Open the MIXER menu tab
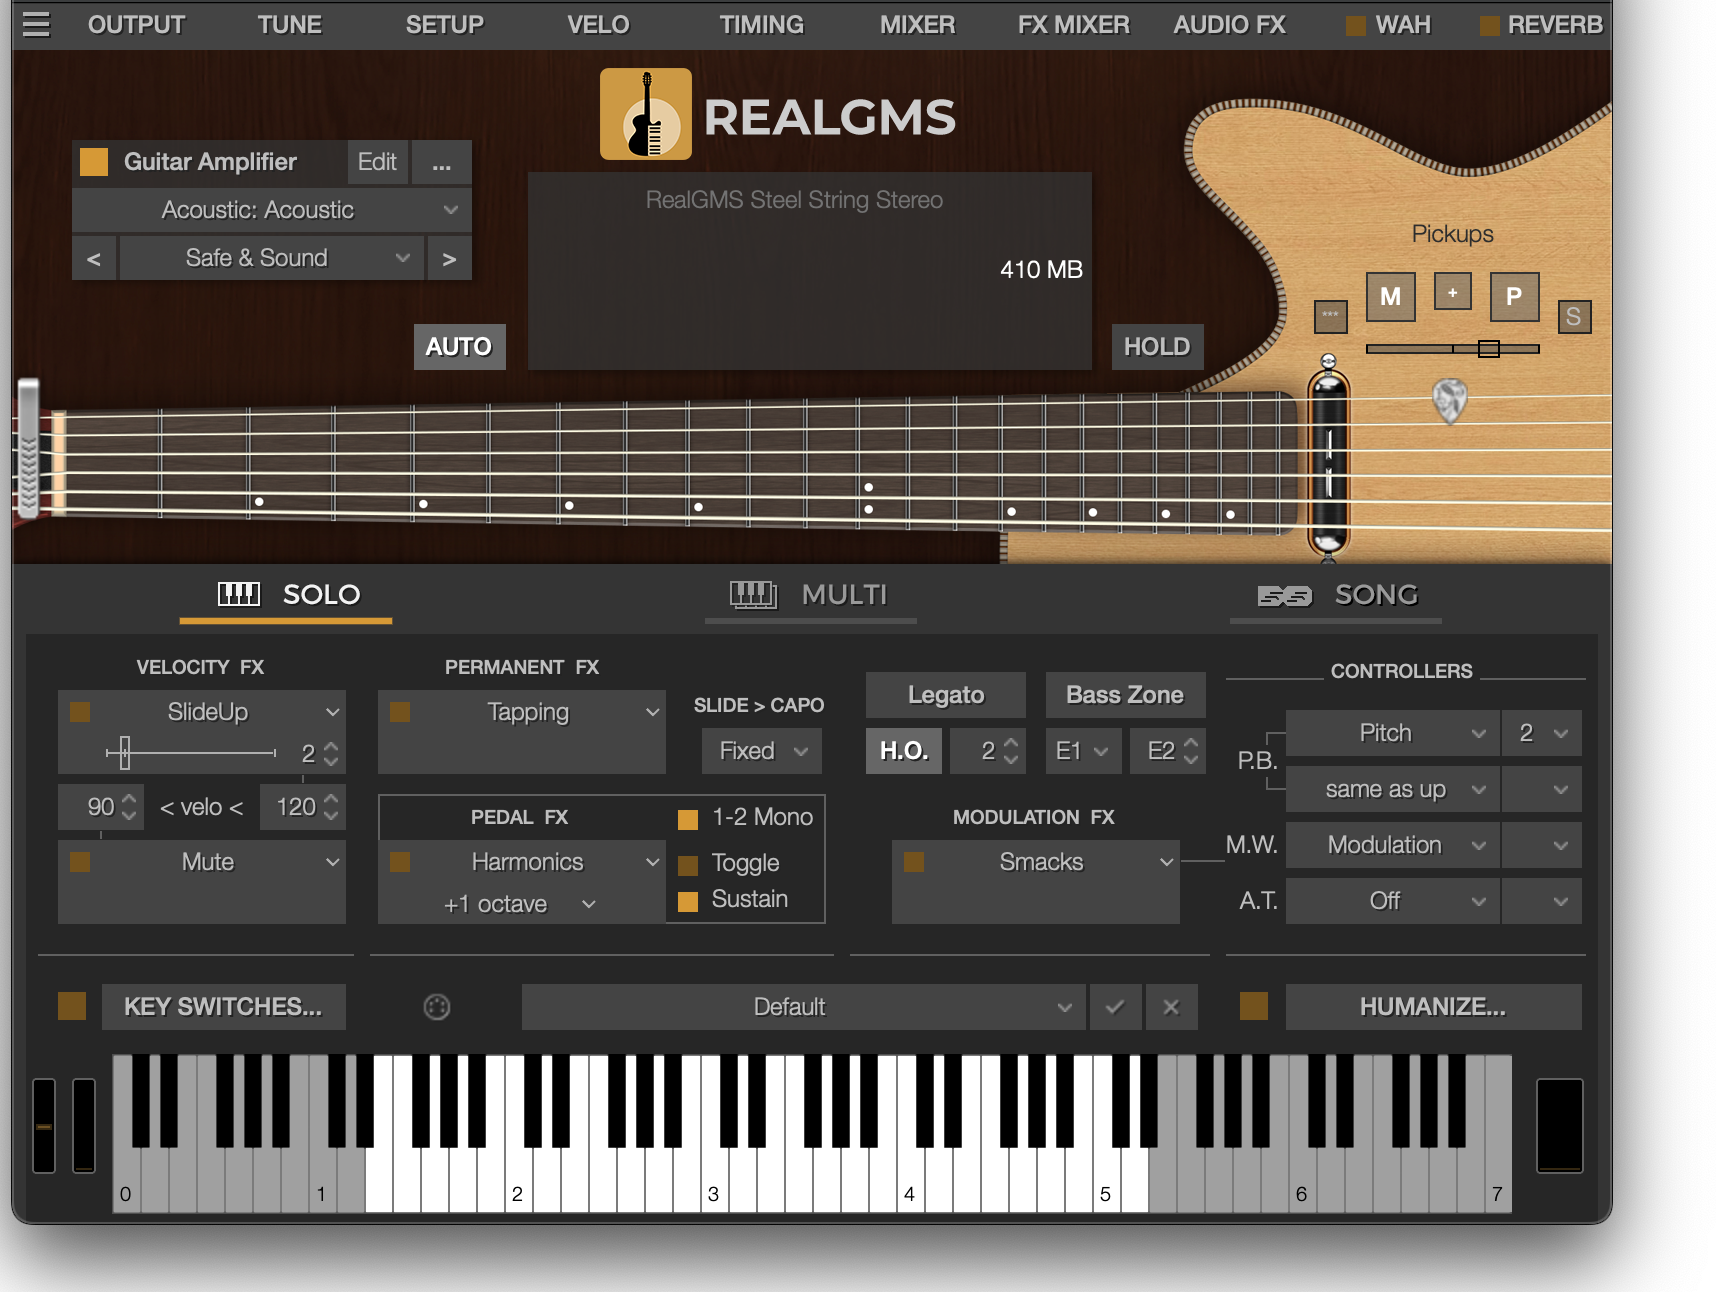 (917, 25)
